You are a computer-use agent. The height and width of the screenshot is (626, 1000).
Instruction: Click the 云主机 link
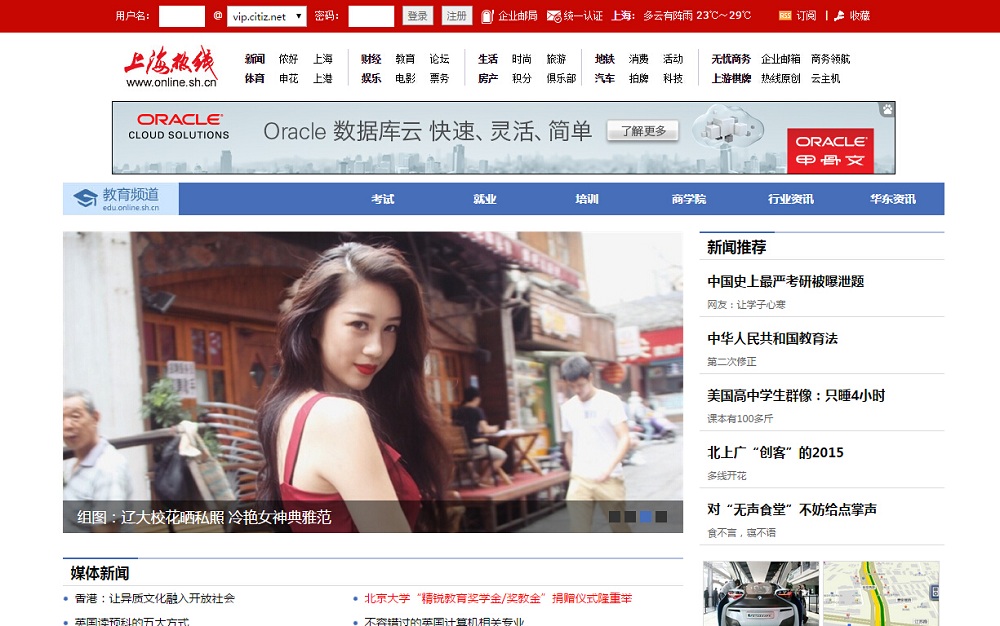point(825,78)
